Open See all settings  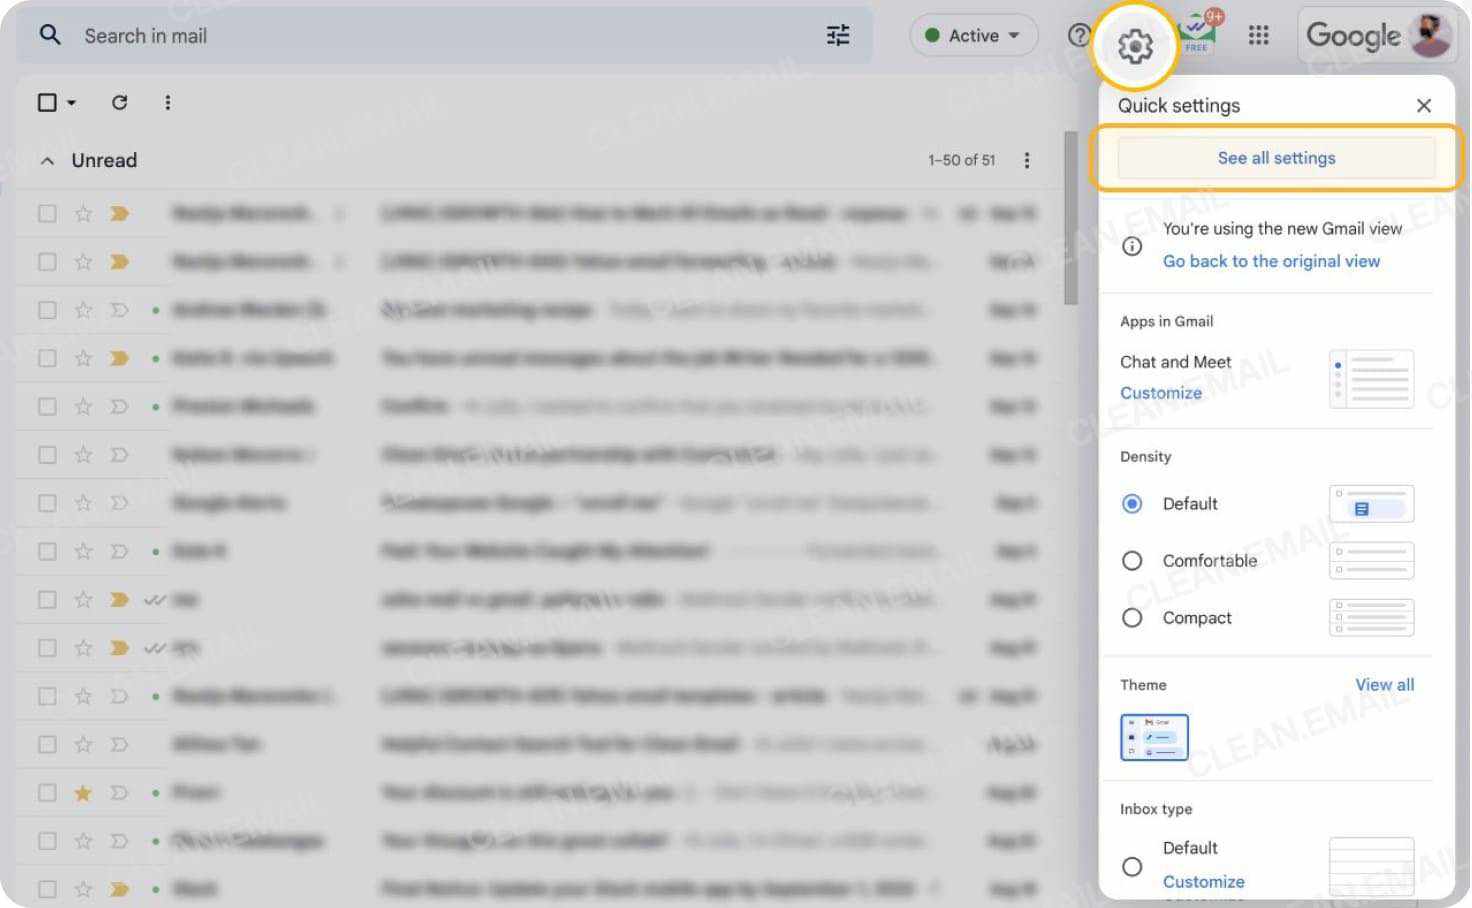[x=1276, y=157]
